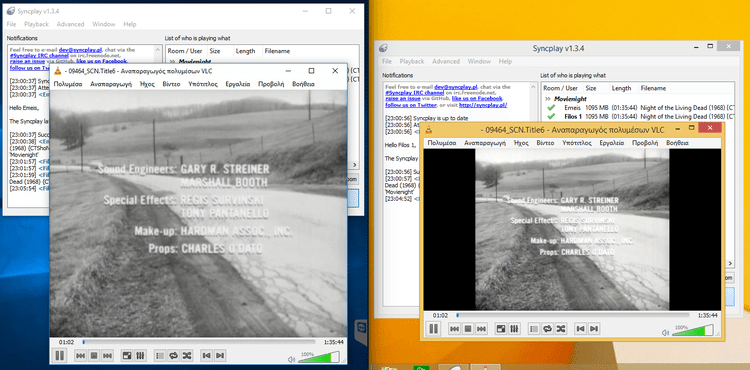
Task: Collapse the Movienight room in right Syncplay
Action: click(x=548, y=98)
